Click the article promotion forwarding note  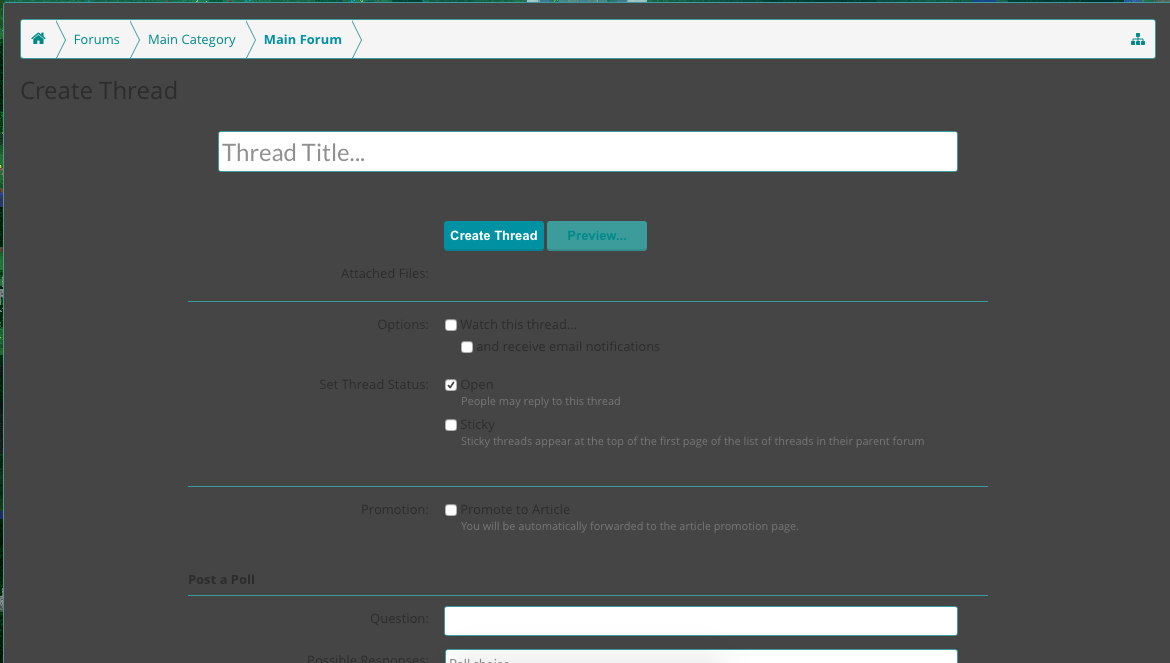[x=629, y=527]
